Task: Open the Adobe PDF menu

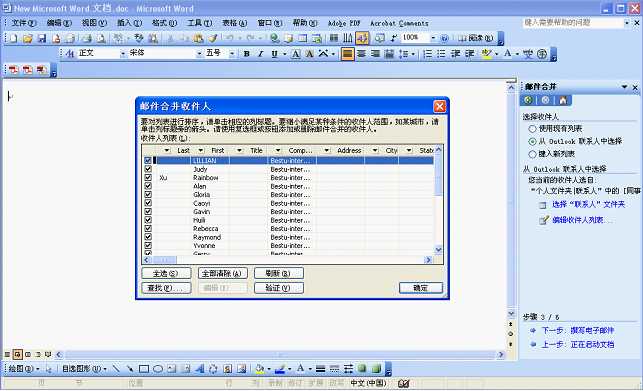Action: click(x=344, y=23)
